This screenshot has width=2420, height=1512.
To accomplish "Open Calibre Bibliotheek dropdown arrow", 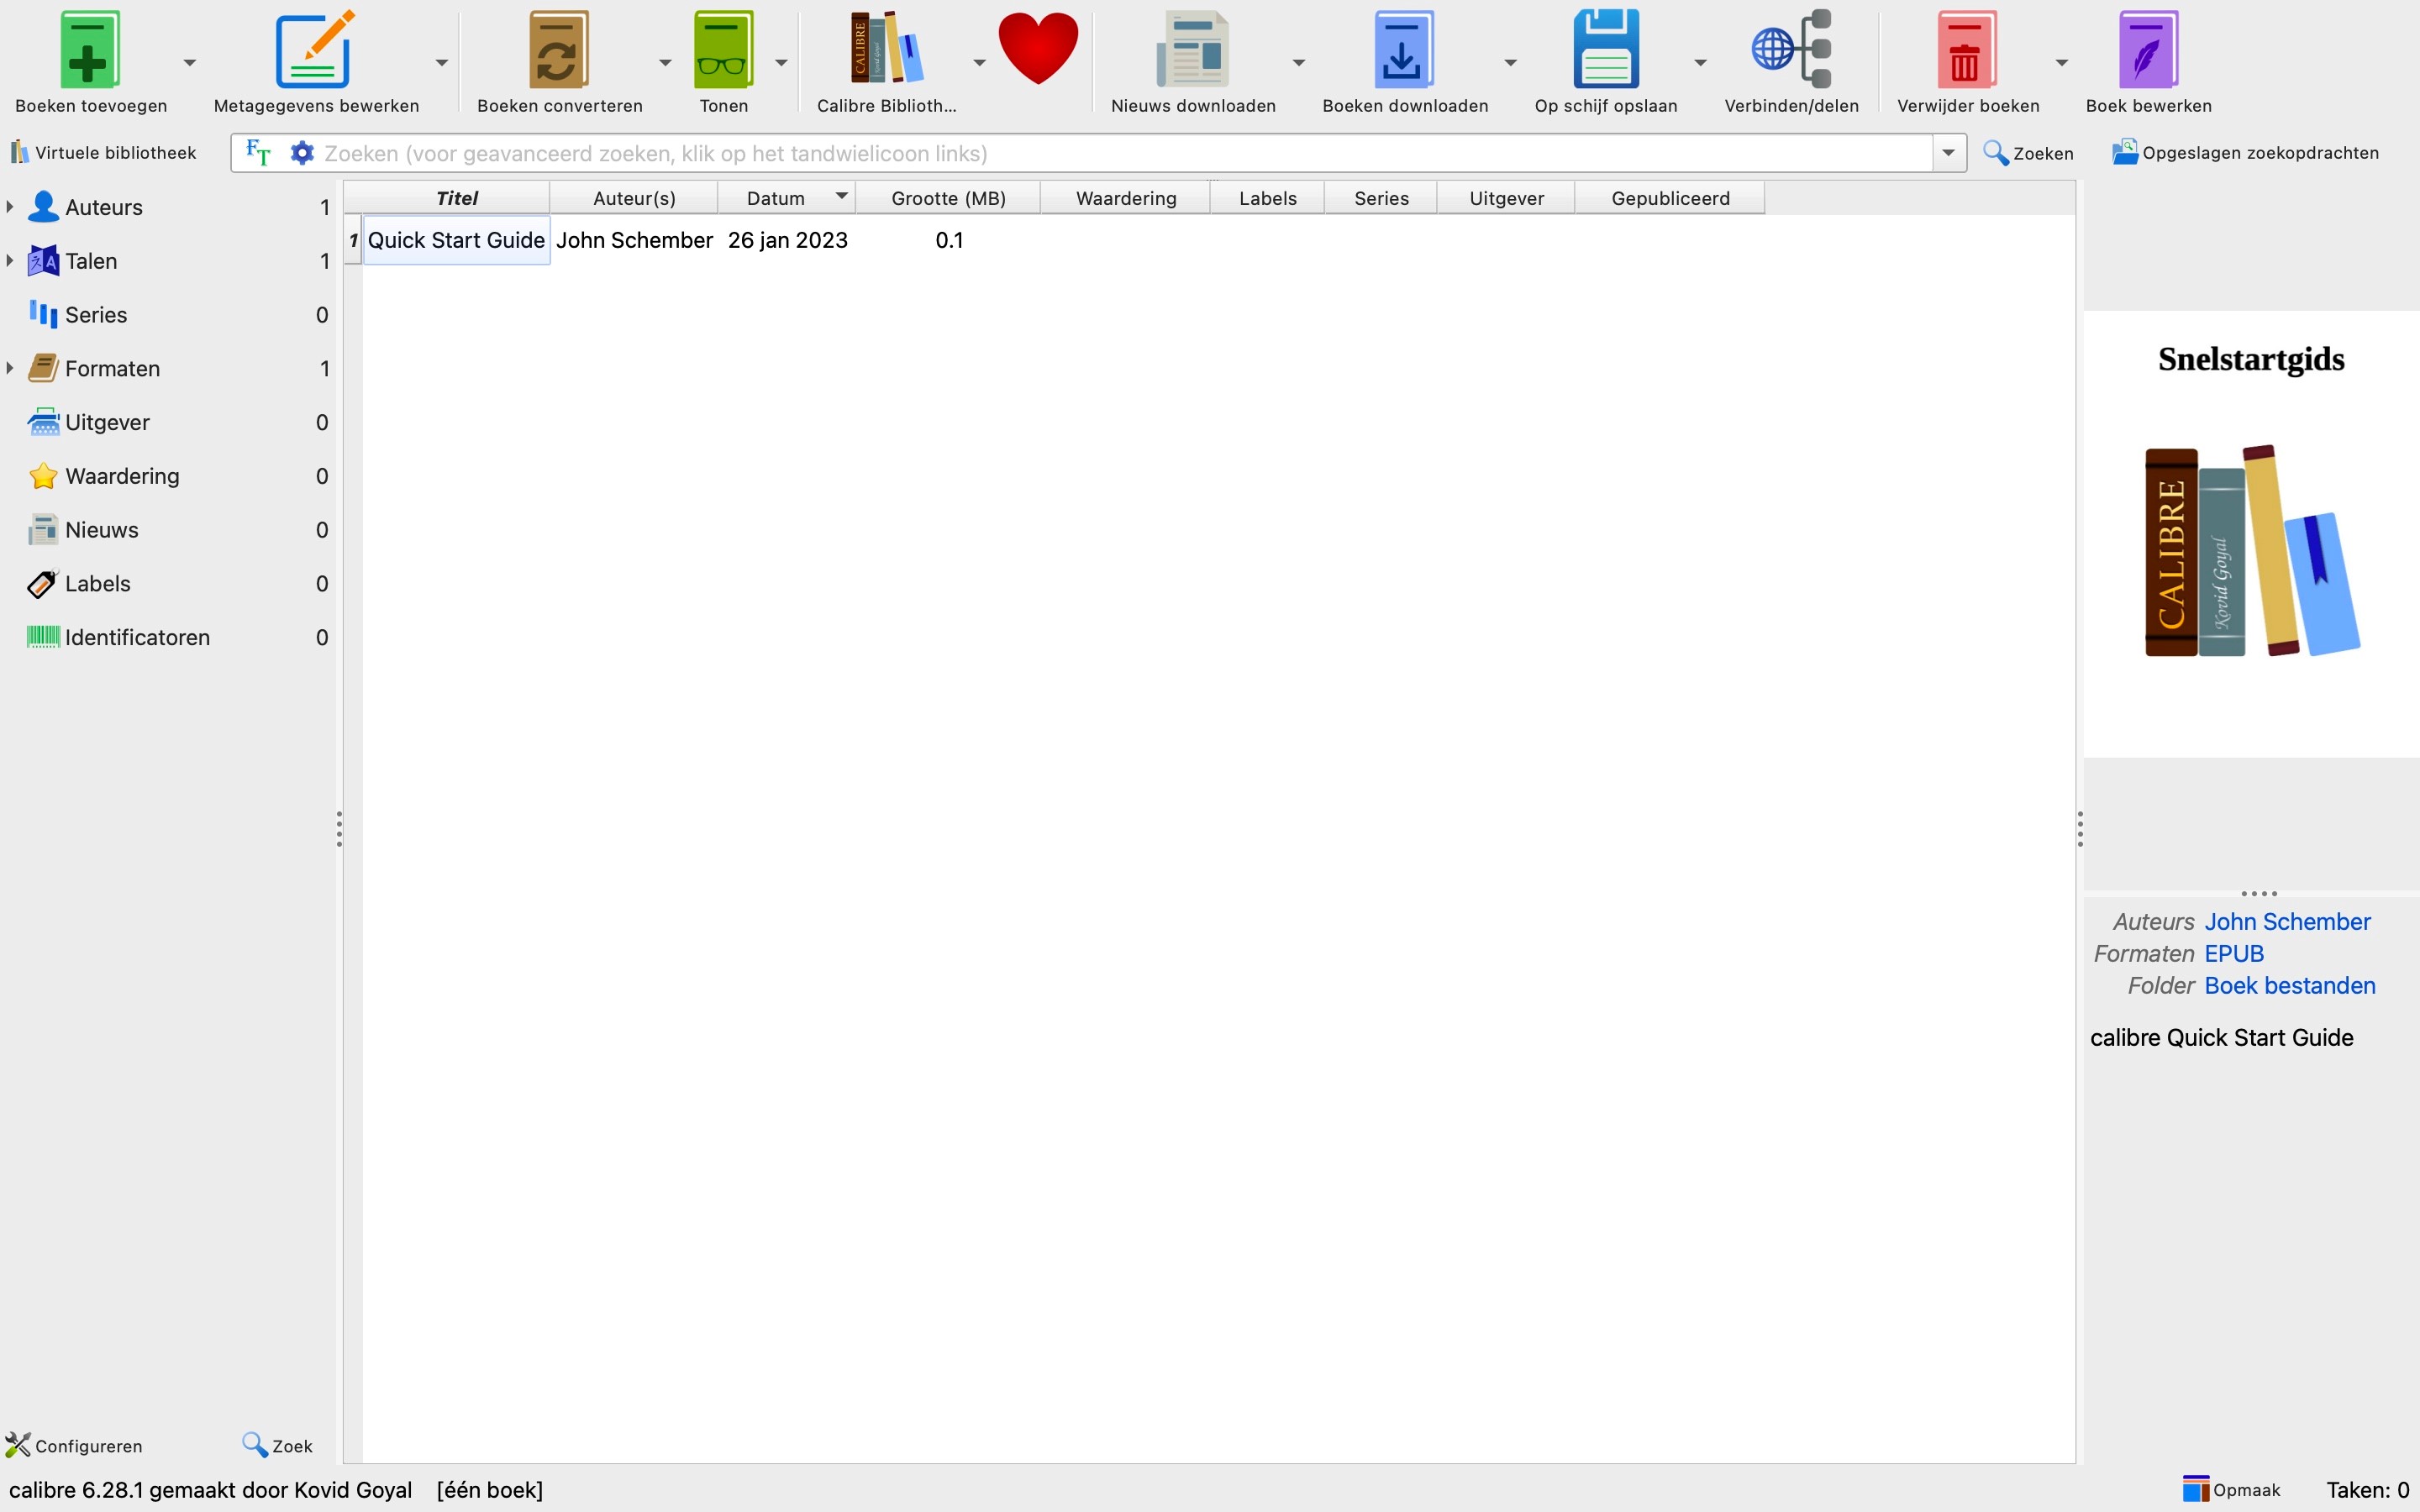I will point(979,63).
